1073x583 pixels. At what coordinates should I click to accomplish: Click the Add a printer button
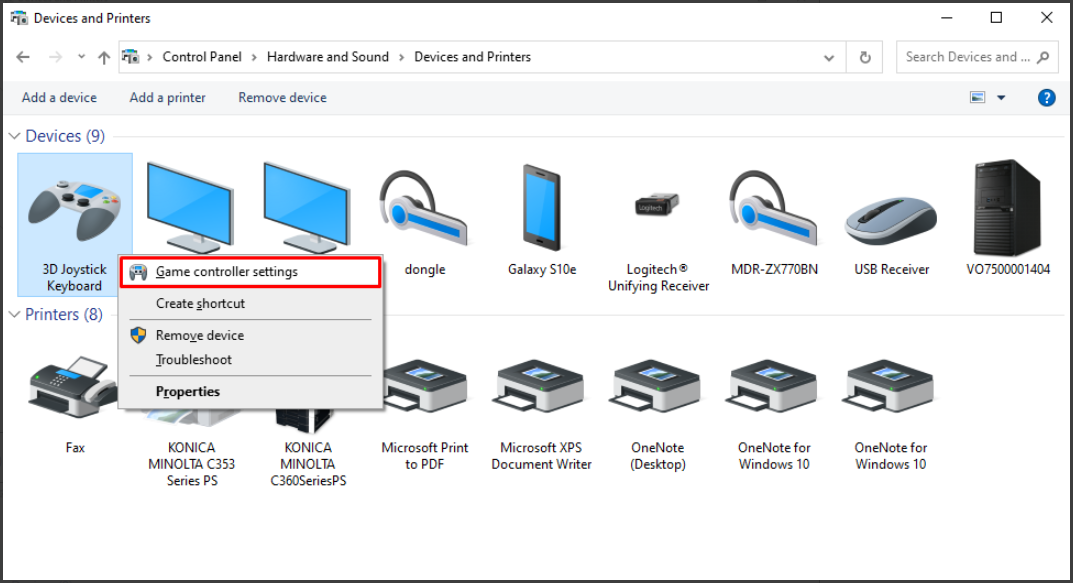tap(167, 98)
